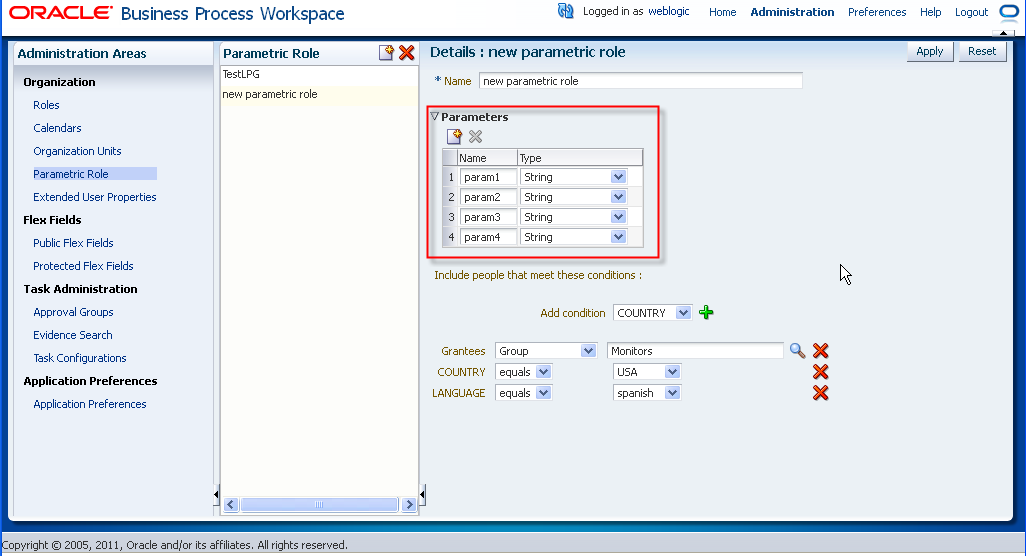Click Logout in top navigation
The image size is (1026, 556).
971,12
